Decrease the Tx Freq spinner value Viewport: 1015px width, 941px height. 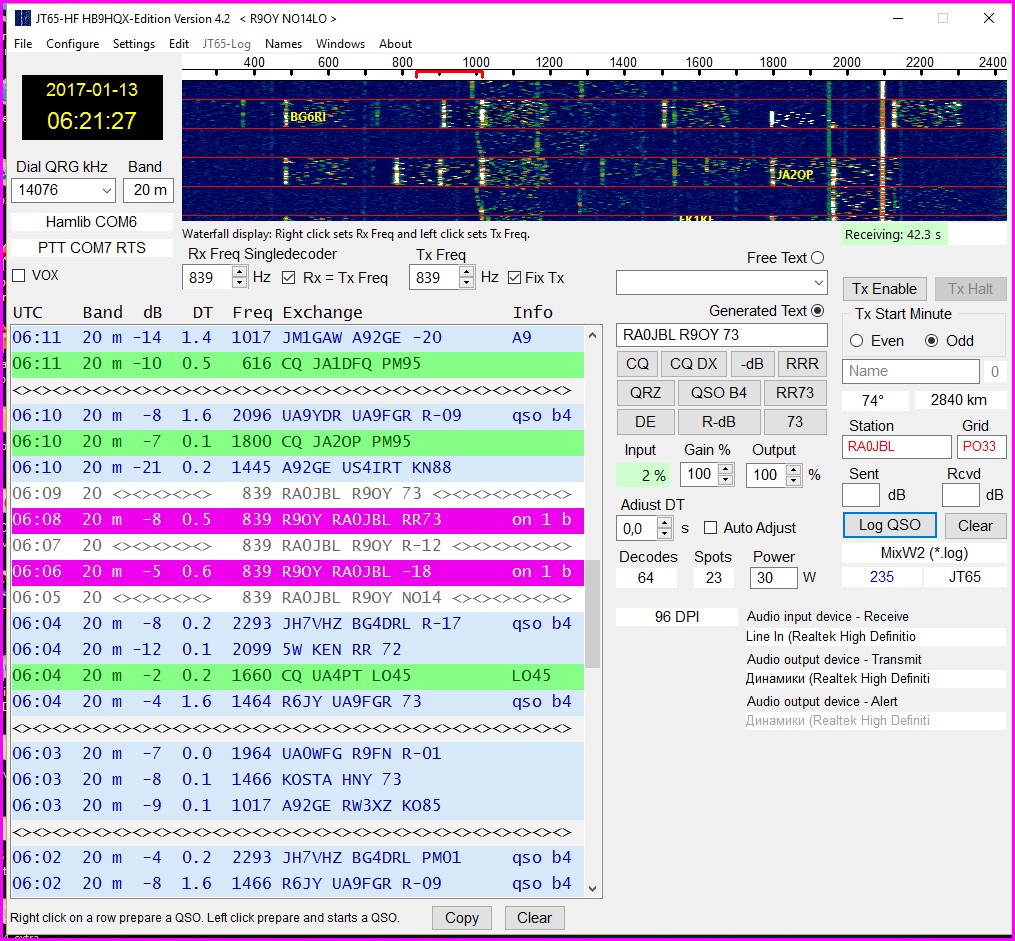point(466,283)
